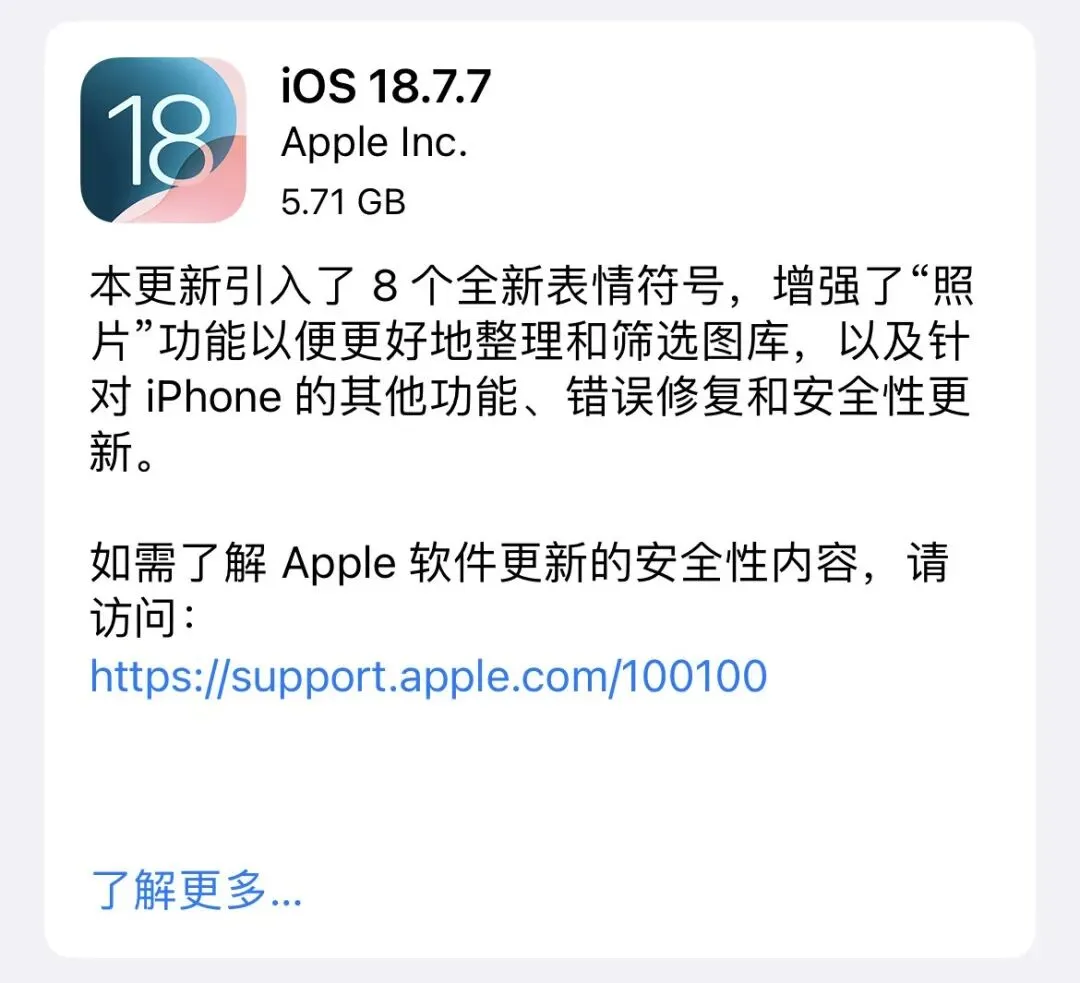Click the 访问： text above the URL

click(x=143, y=619)
